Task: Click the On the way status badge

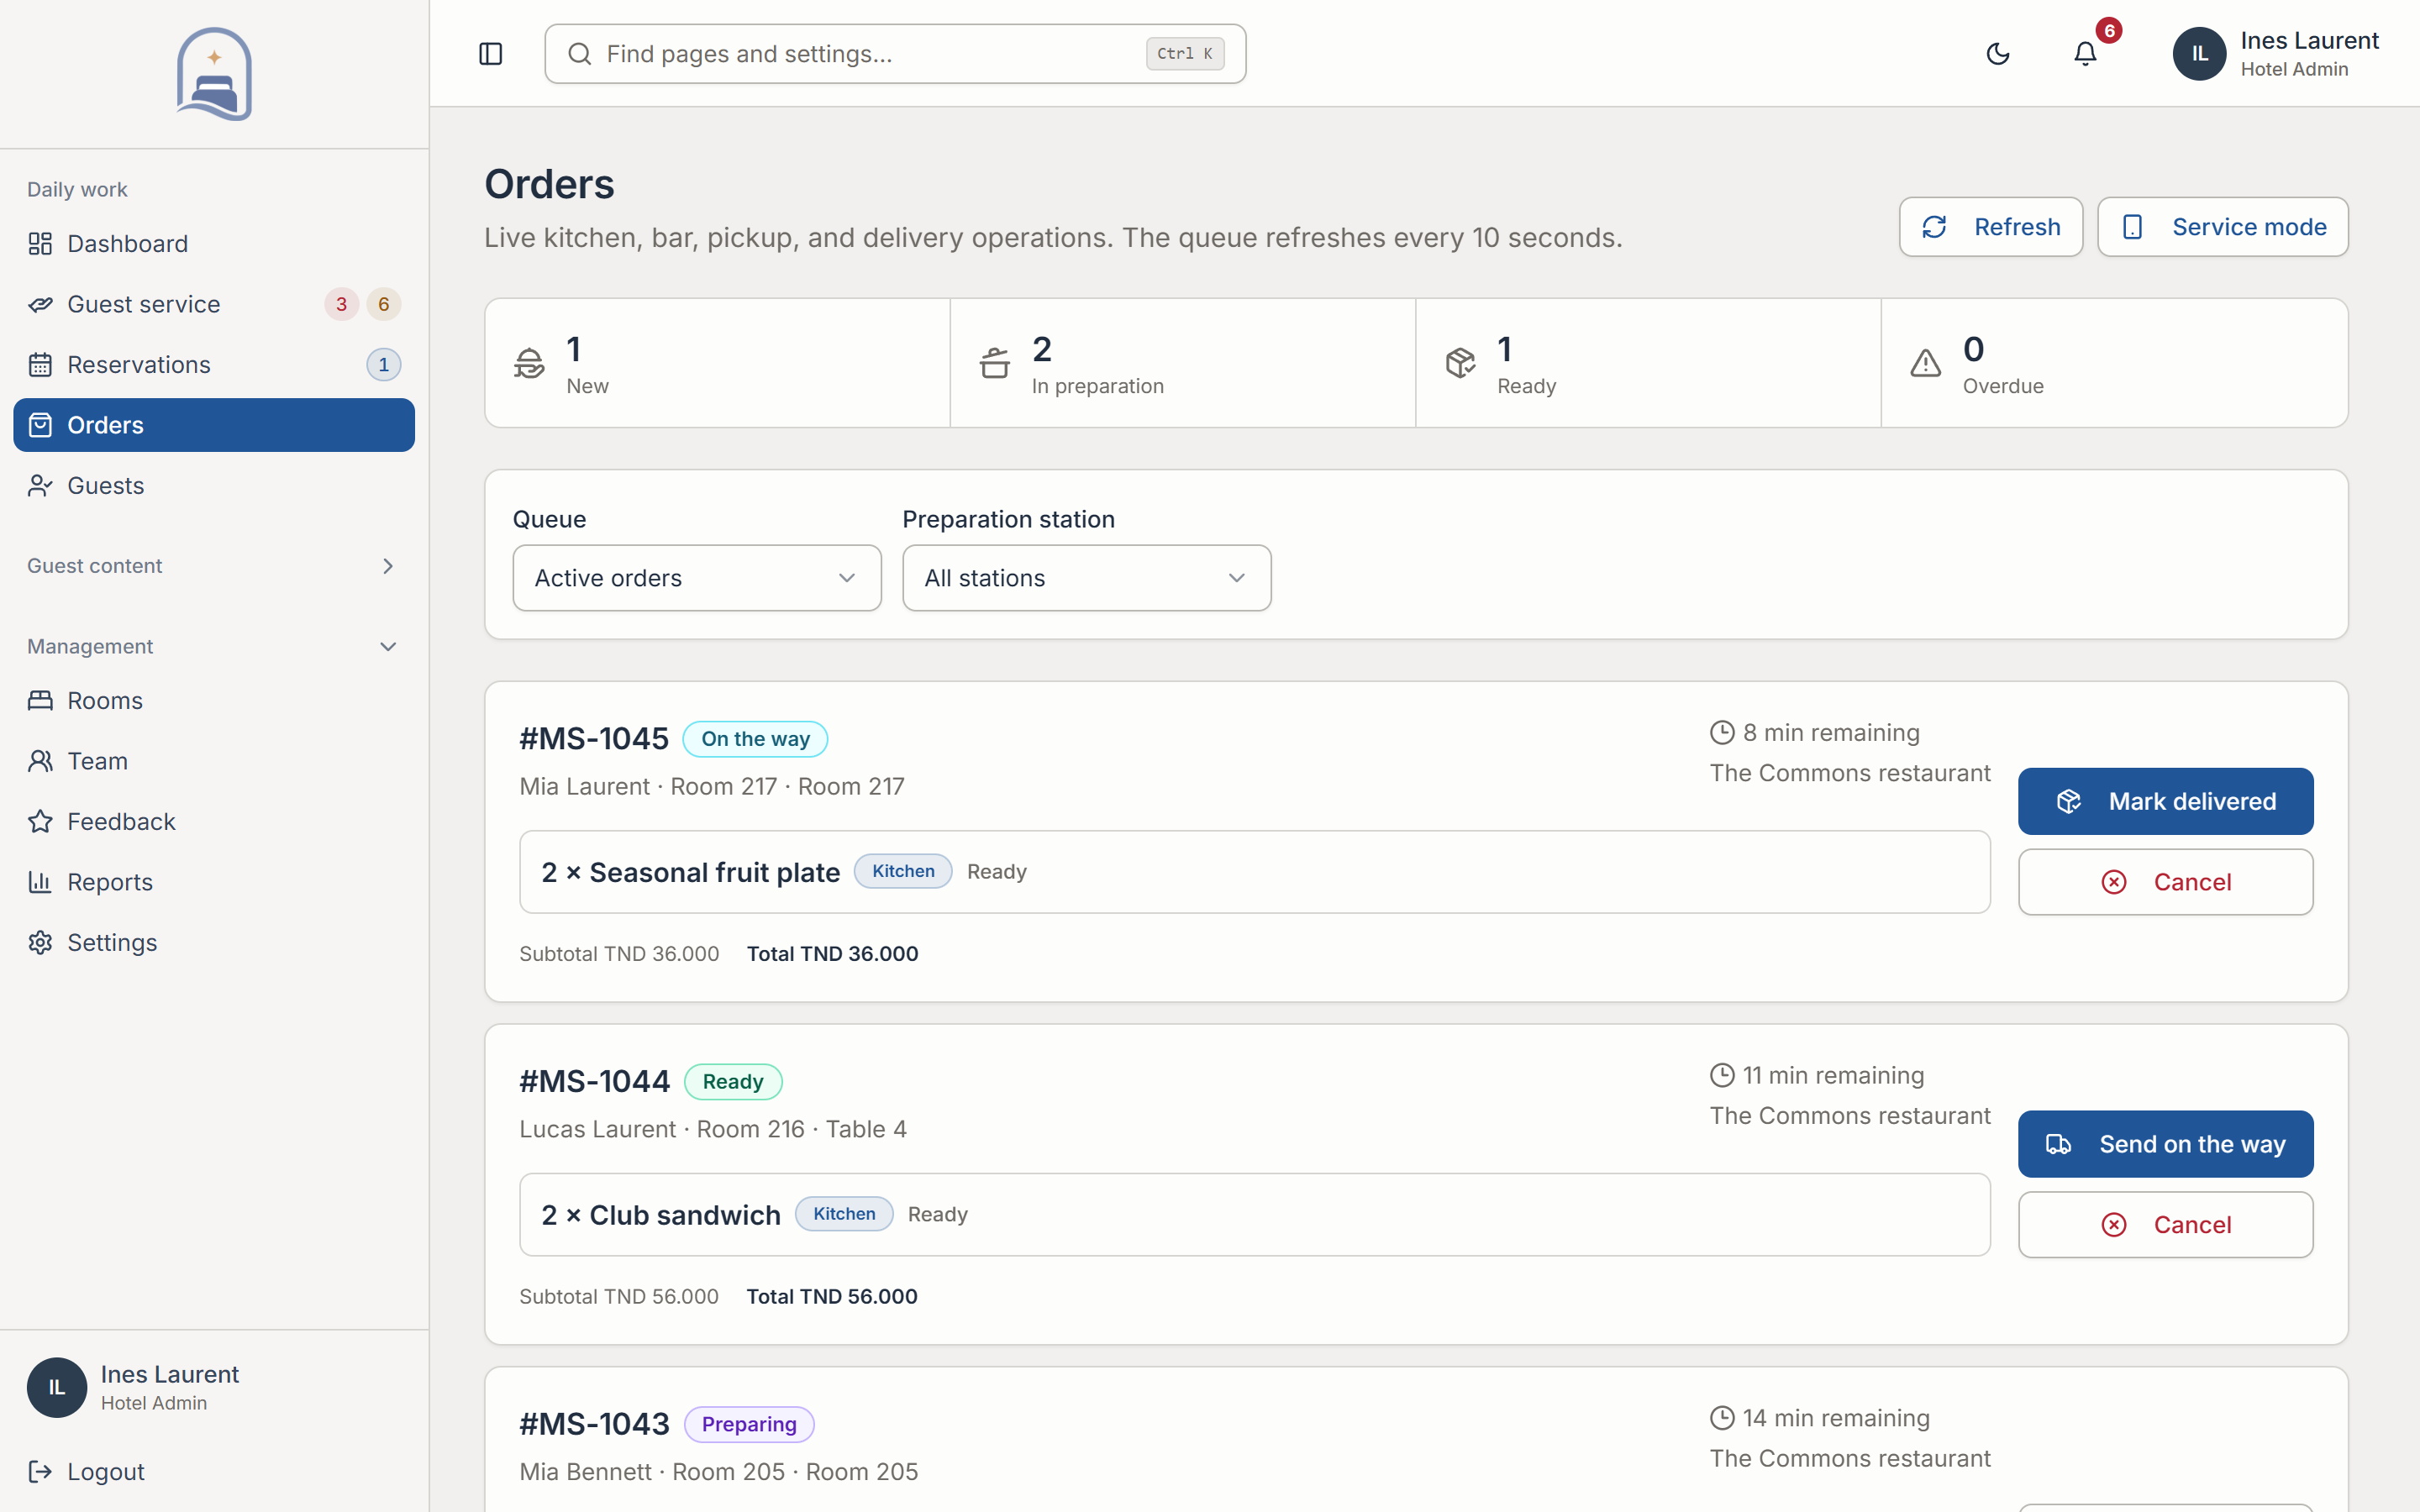Action: (x=755, y=739)
